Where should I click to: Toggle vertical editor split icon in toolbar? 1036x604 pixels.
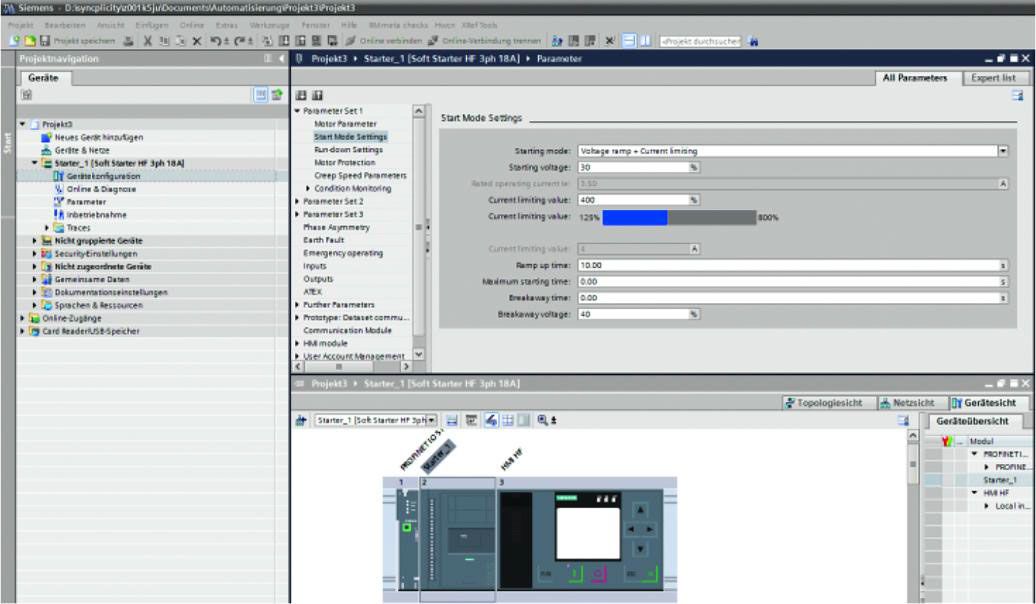pos(645,41)
